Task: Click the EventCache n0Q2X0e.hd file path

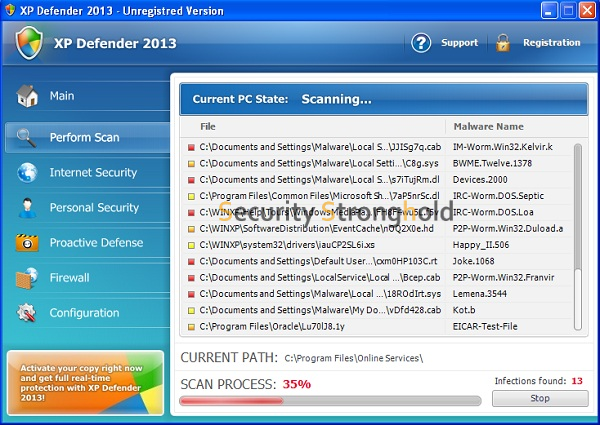Action: tap(316, 229)
